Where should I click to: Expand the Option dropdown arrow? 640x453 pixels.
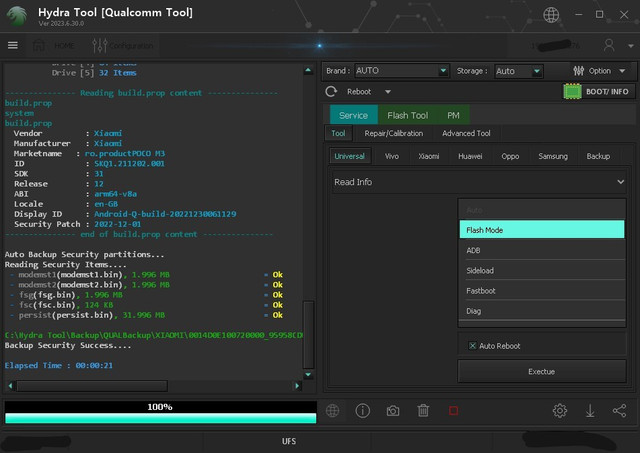point(622,71)
